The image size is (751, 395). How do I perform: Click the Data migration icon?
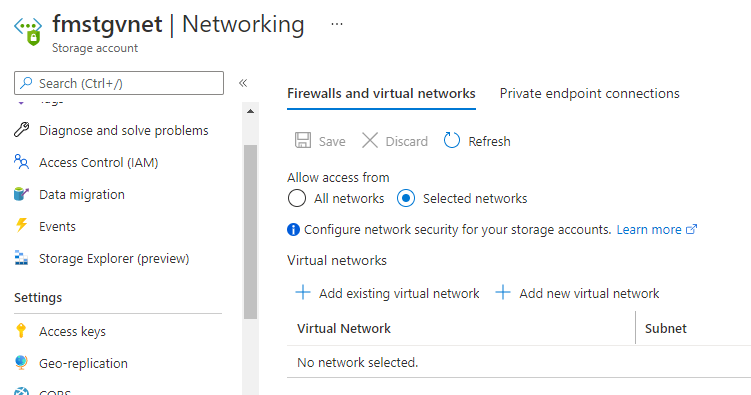click(22, 194)
